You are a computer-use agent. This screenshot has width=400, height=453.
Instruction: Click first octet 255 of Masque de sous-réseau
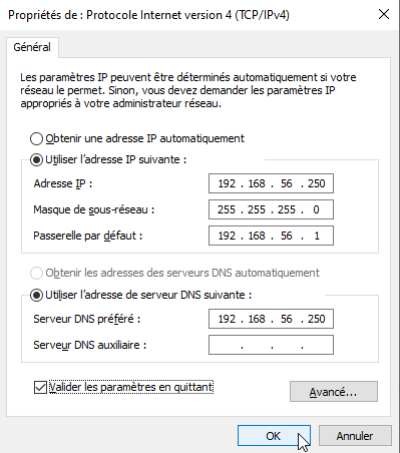pos(227,210)
